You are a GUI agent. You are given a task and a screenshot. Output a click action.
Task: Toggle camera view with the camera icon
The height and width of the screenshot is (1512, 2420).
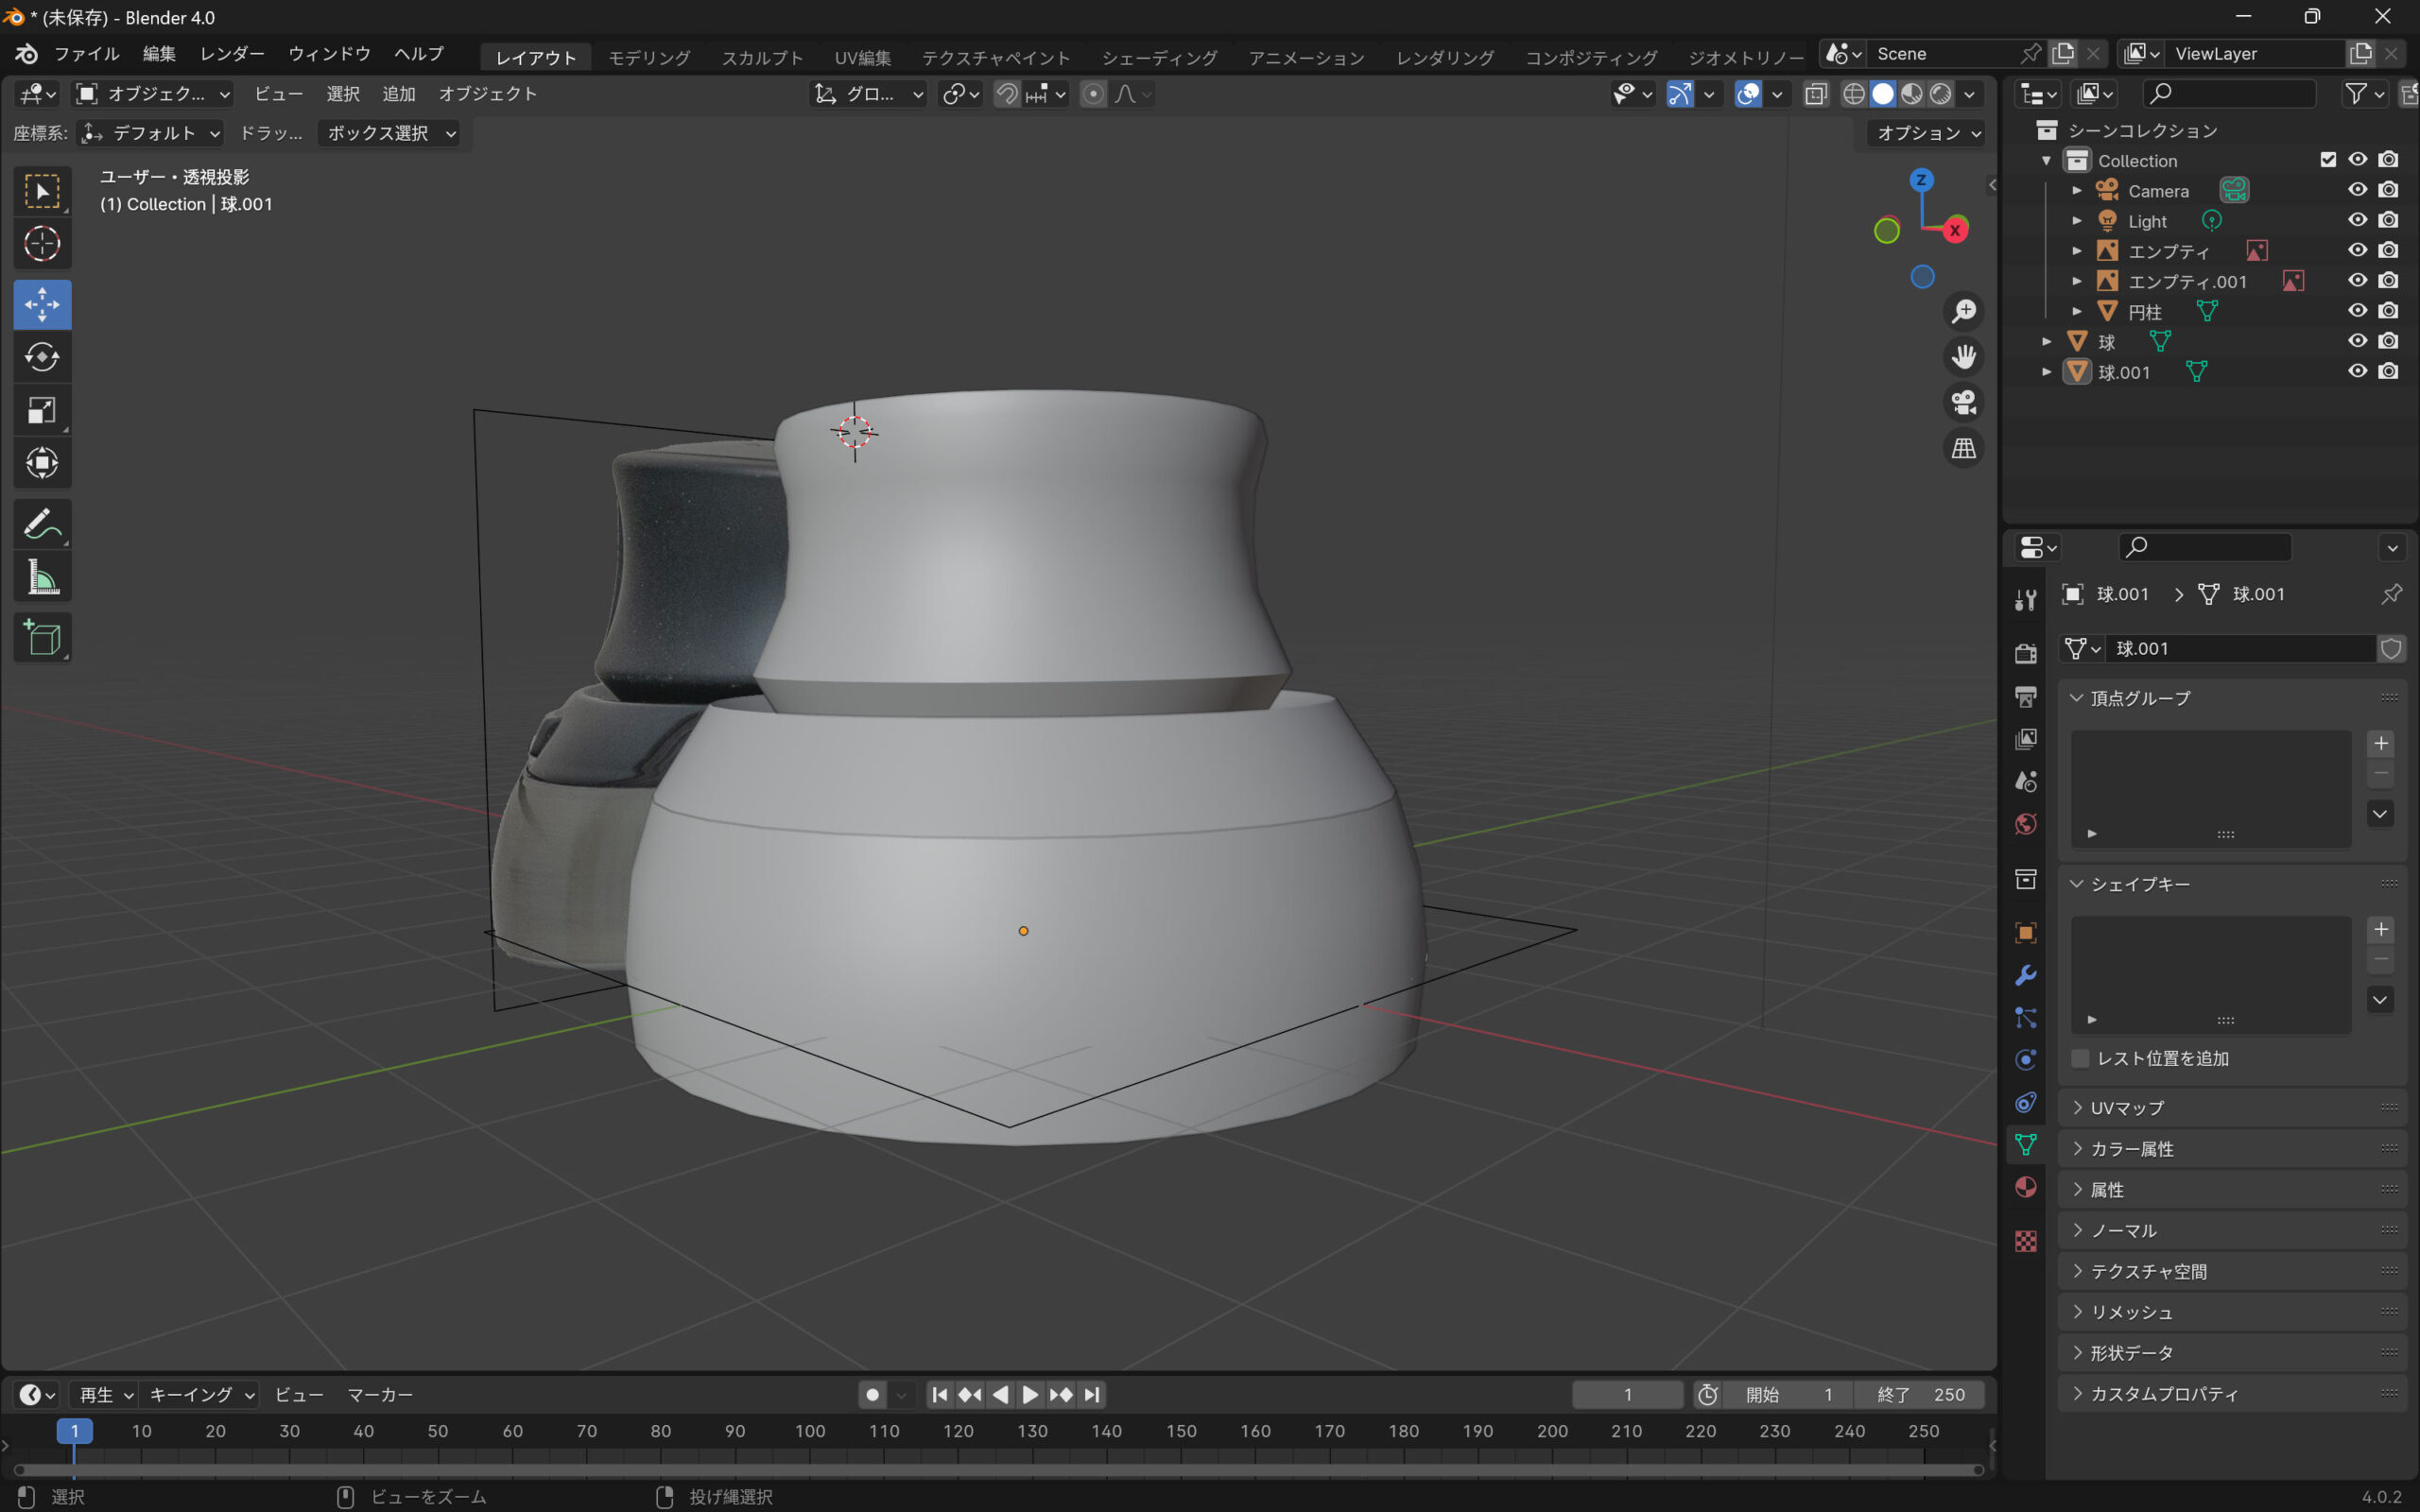pos(1963,403)
